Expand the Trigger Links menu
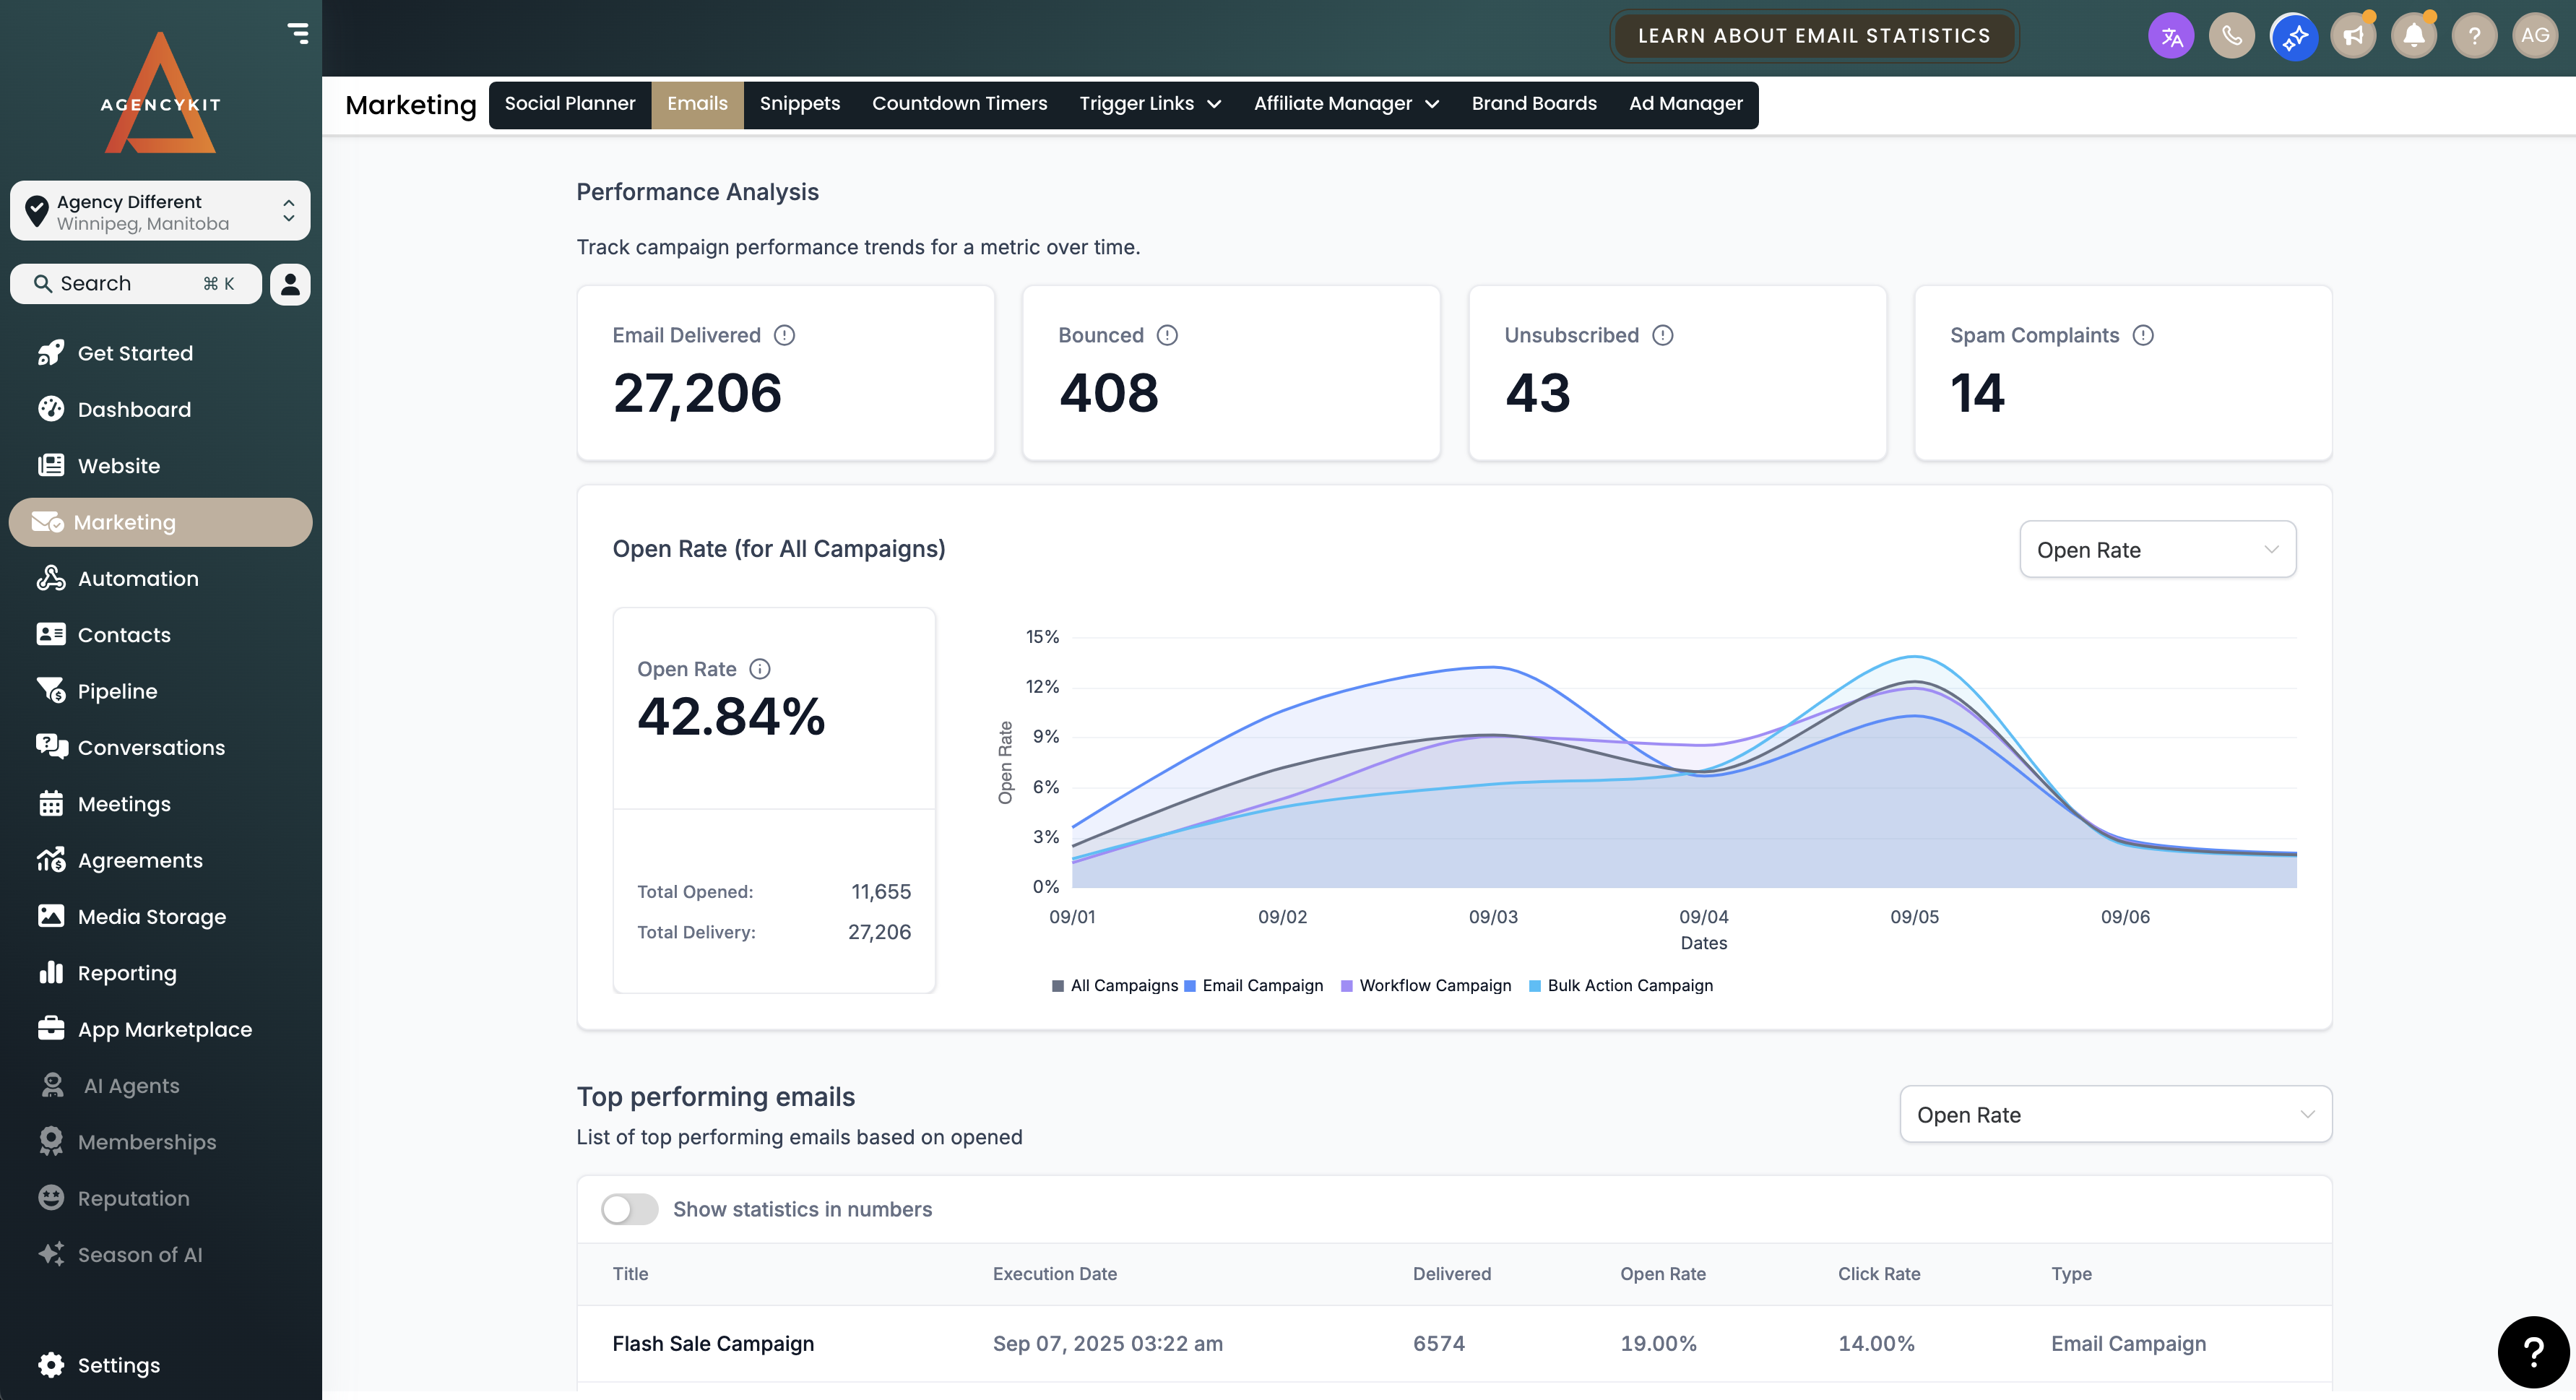The height and width of the screenshot is (1400, 2576). pyautogui.click(x=1149, y=104)
